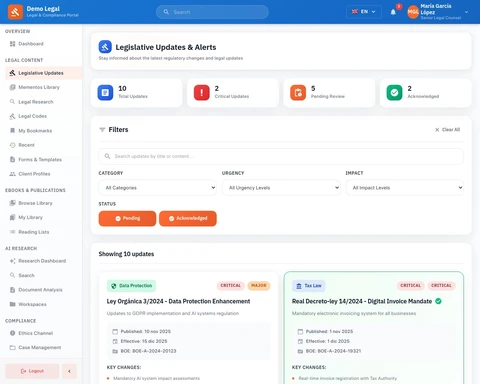Click the Tax Law category tag
The height and width of the screenshot is (384, 480).
pyautogui.click(x=309, y=286)
